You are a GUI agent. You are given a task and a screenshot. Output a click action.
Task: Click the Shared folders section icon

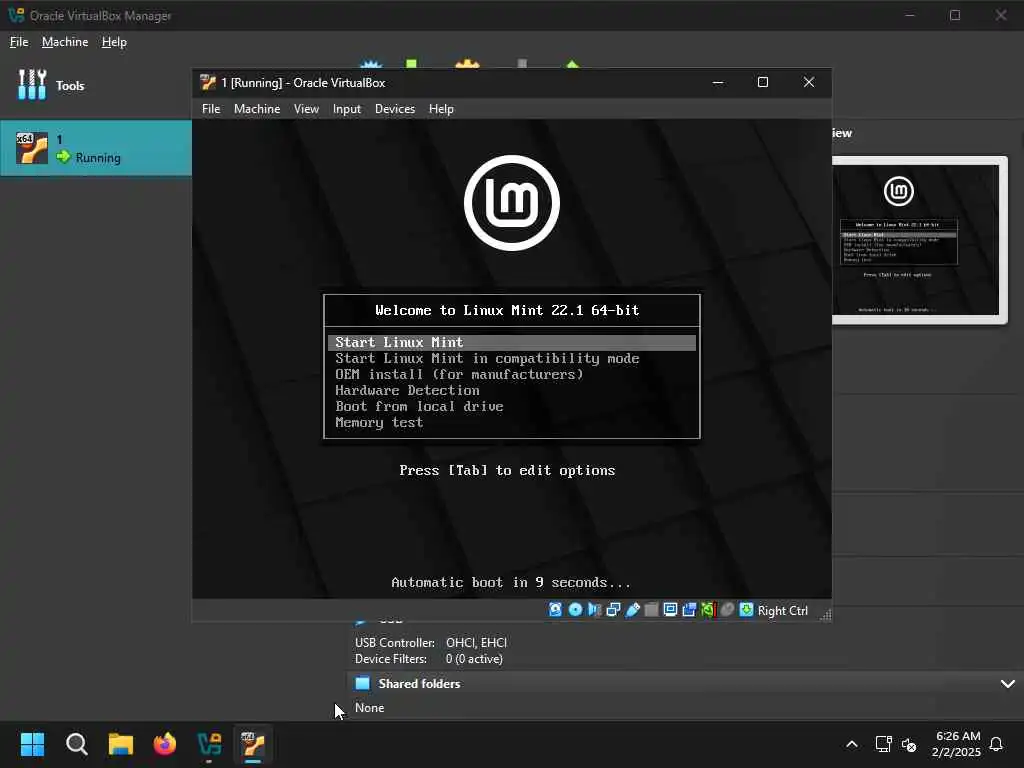[x=362, y=683]
